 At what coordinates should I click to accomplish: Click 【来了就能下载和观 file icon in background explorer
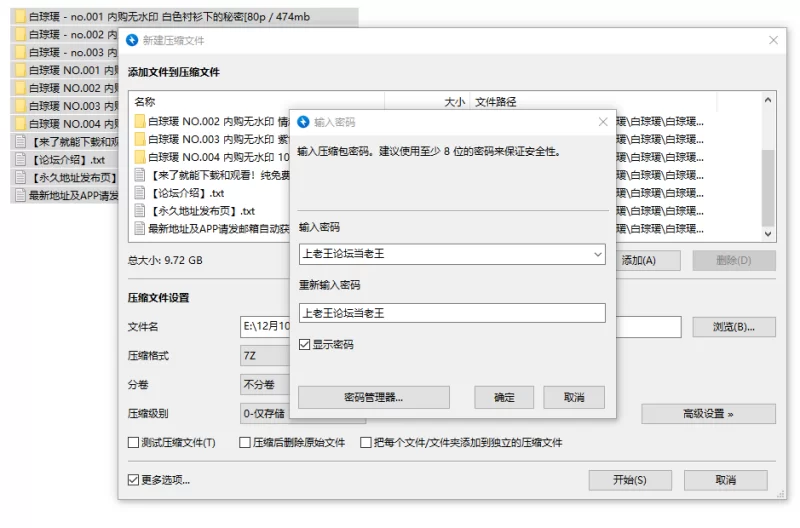point(20,142)
